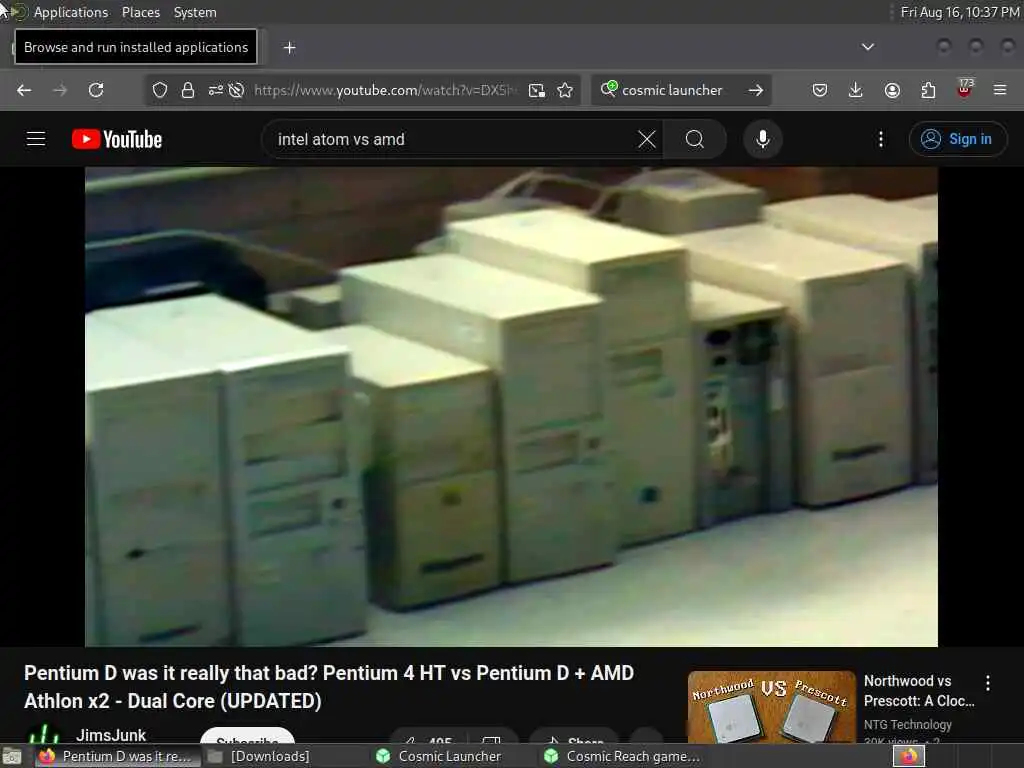Click the Sign in button
Screen dimensions: 1024x768
pyautogui.click(x=958, y=139)
